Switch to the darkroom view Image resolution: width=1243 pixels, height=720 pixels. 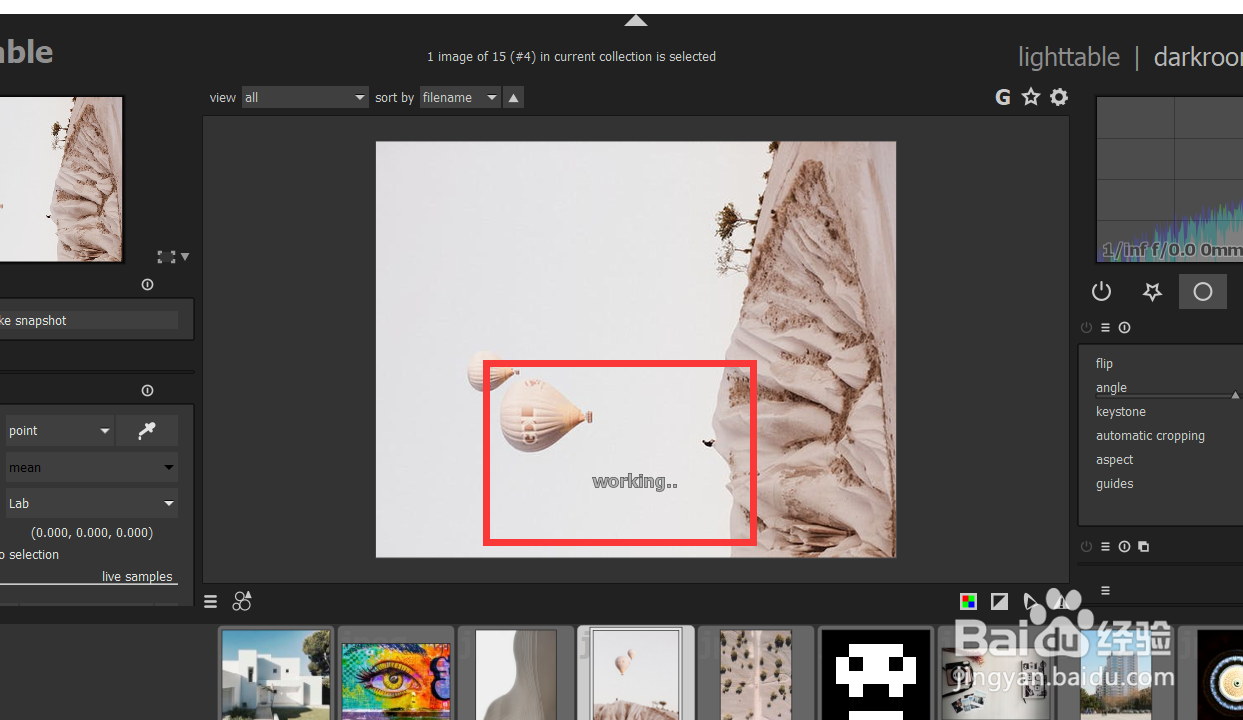[x=1198, y=57]
